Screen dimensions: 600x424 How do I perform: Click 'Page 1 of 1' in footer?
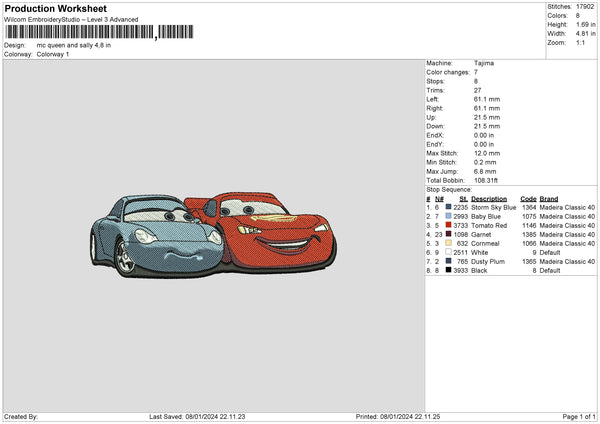coord(579,416)
